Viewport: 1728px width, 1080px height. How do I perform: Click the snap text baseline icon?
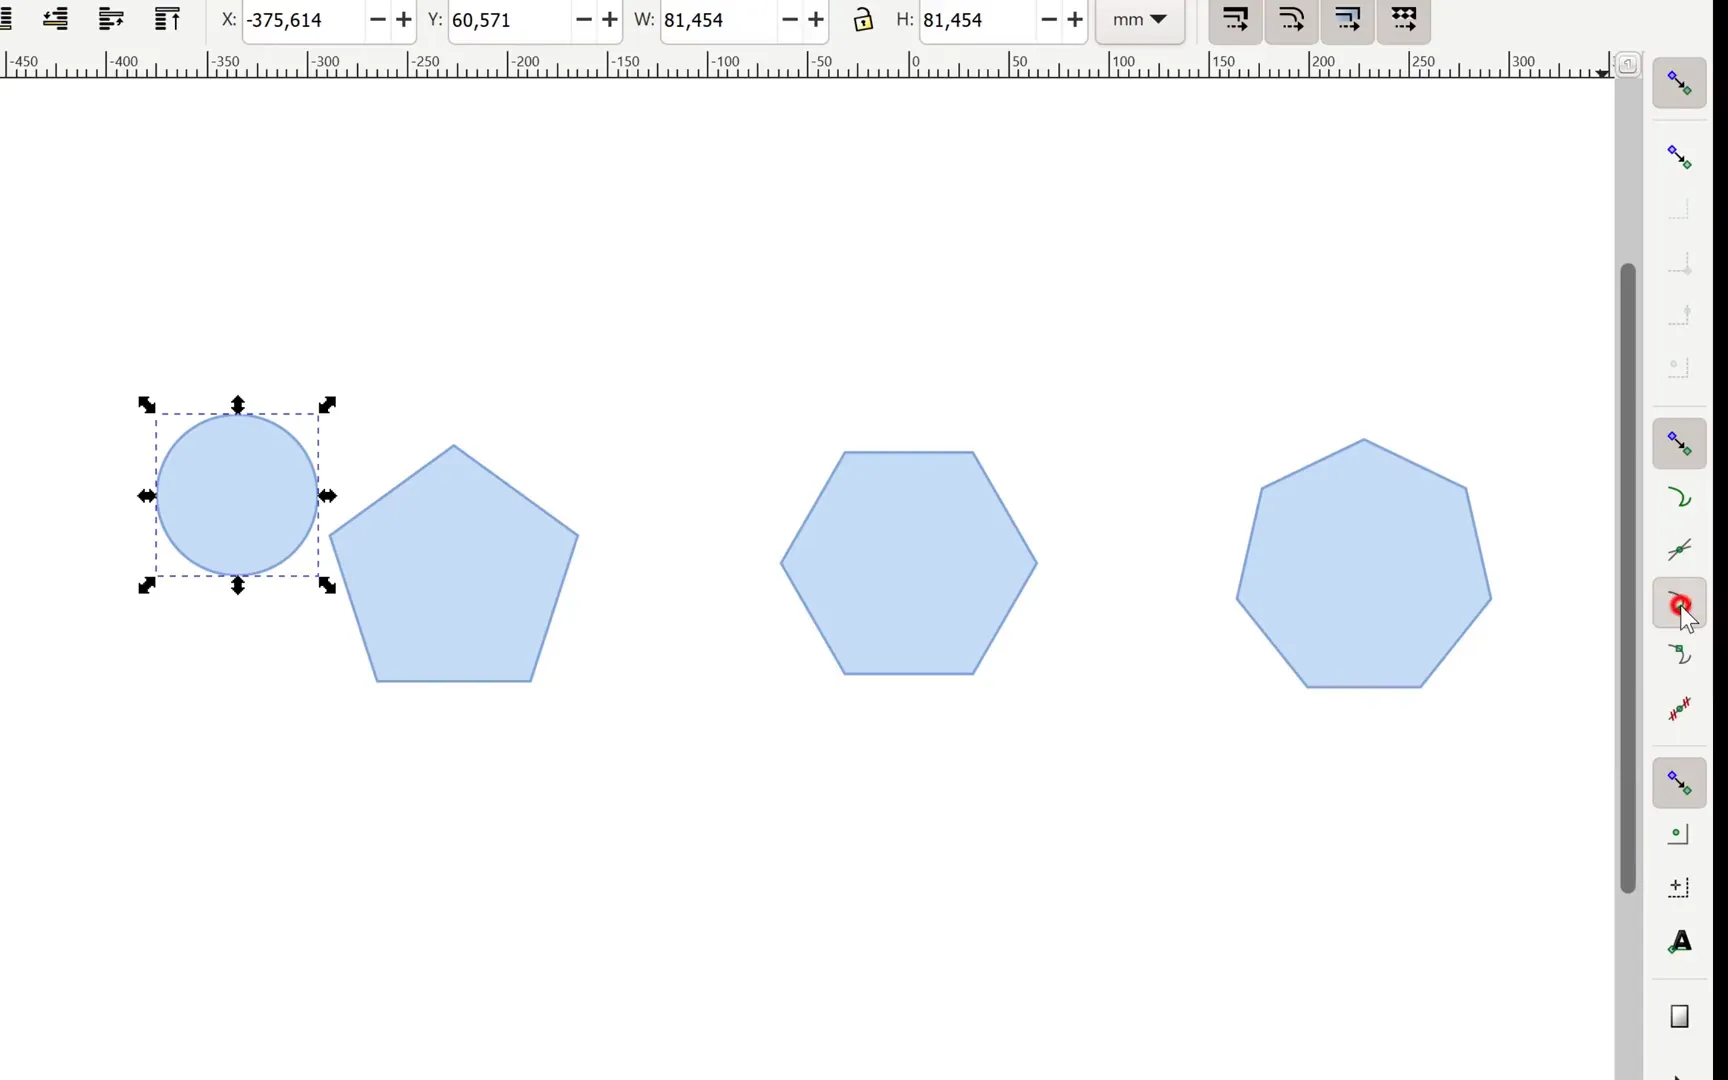pos(1679,941)
